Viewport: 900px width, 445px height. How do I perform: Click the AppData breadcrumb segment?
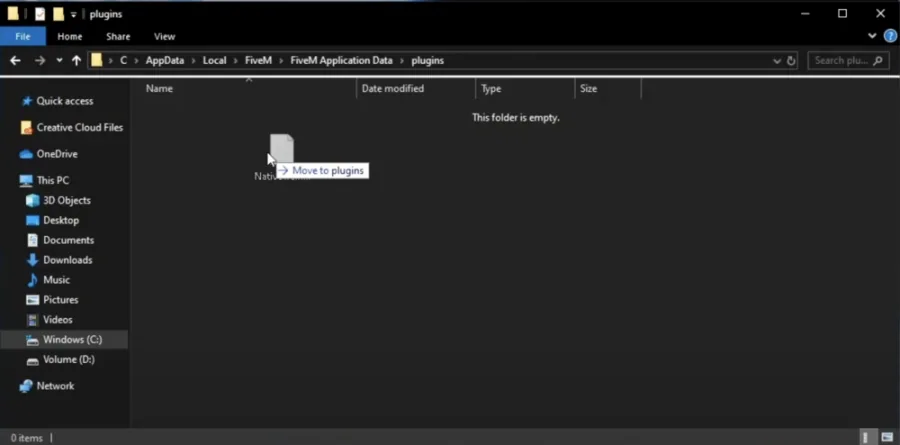point(165,60)
